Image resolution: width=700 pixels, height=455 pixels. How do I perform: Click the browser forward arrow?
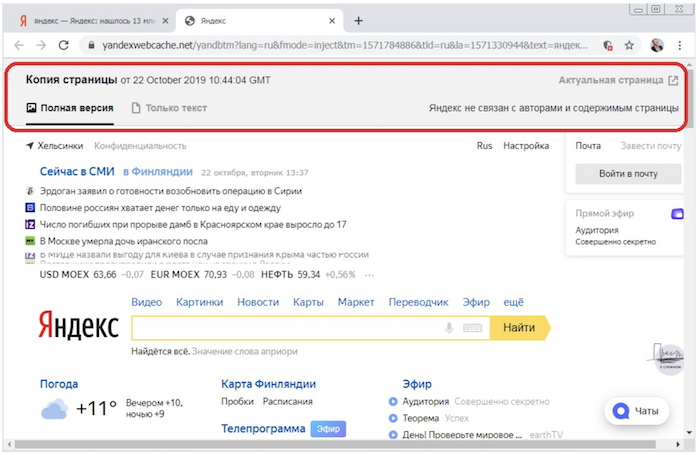tap(41, 45)
